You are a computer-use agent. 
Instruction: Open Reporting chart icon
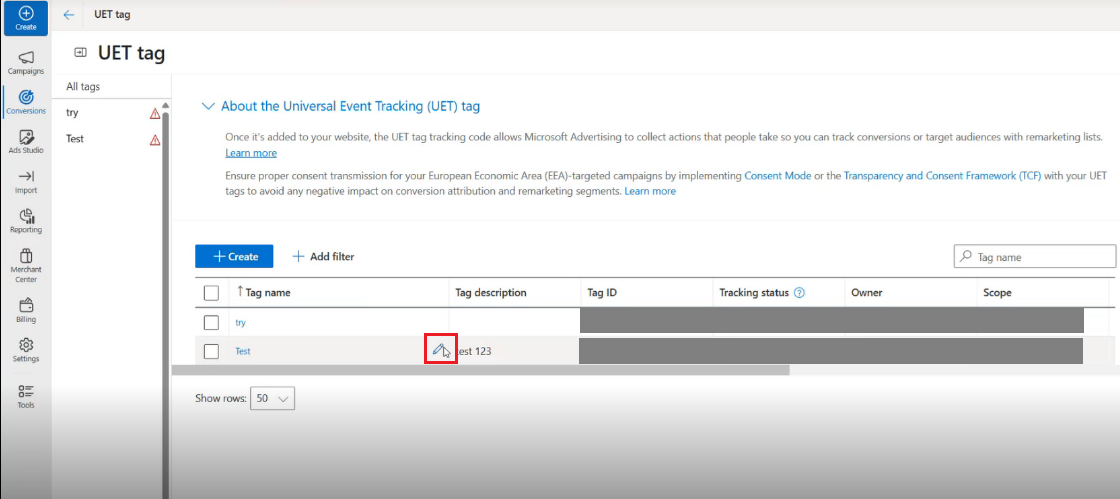[26, 216]
